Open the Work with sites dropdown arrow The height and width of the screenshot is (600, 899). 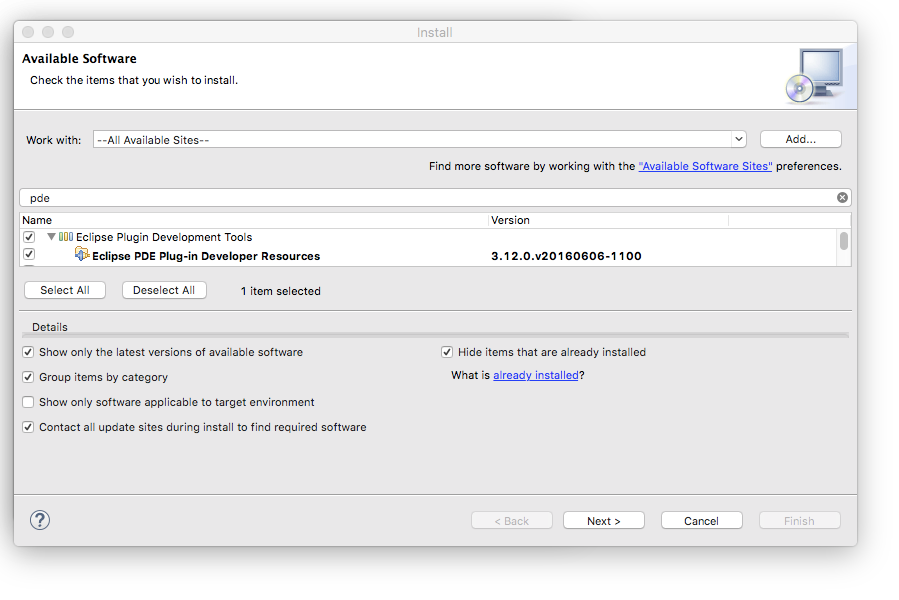(x=738, y=139)
